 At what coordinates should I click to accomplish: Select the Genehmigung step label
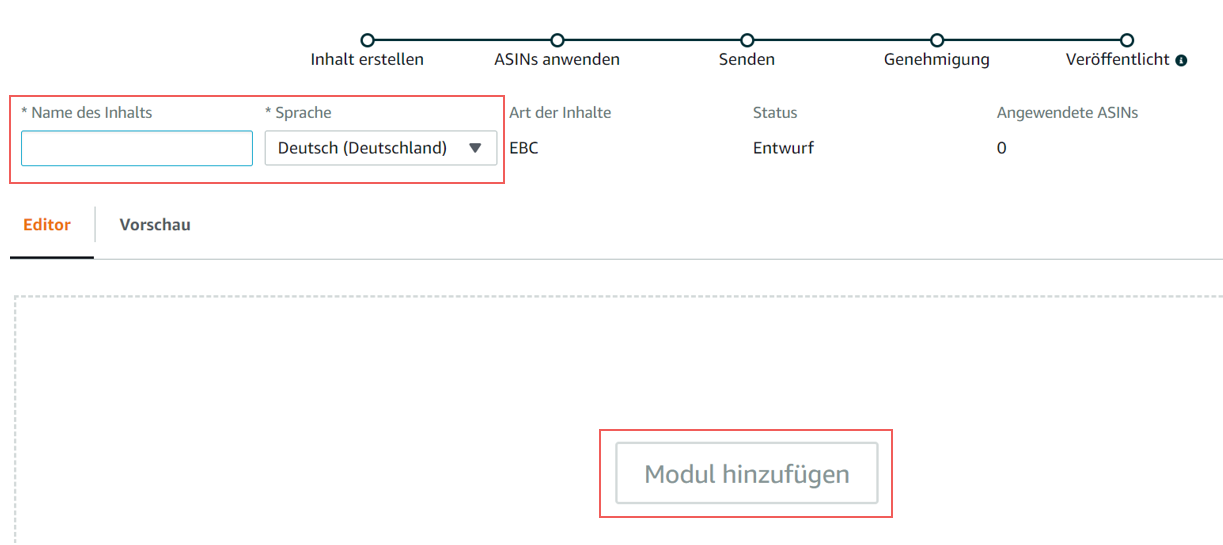937,60
